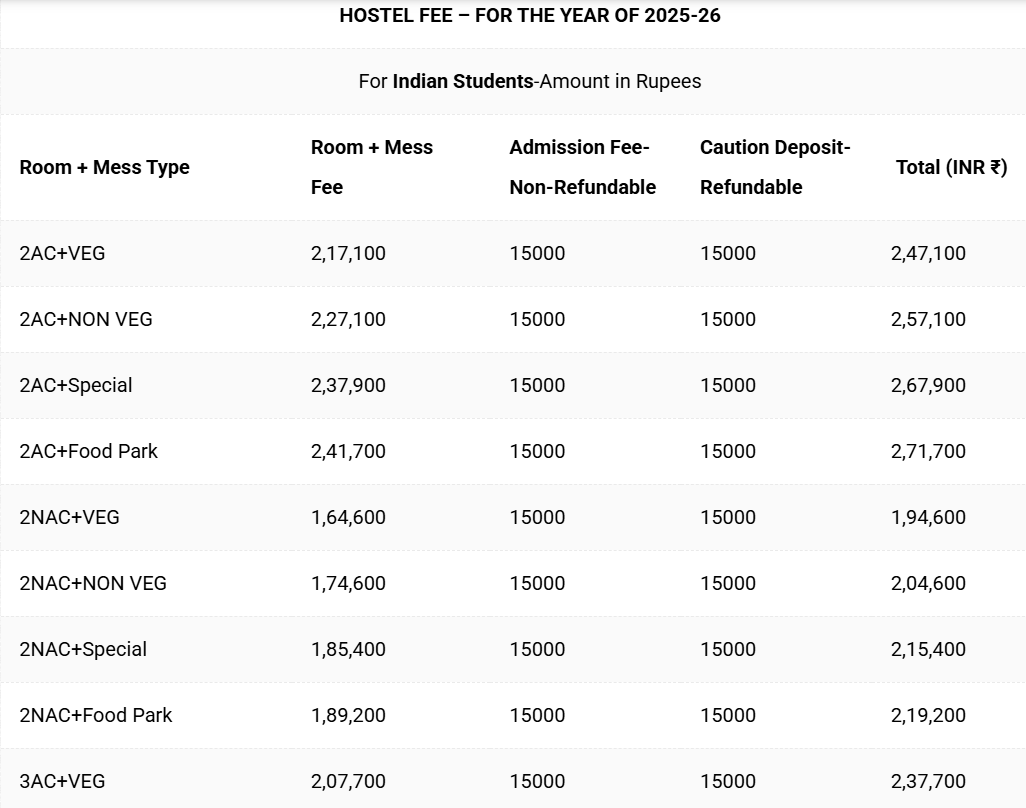This screenshot has height=808, width=1026.
Task: Click caution deposit 15000 in 2AC+Special row
Action: [728, 385]
